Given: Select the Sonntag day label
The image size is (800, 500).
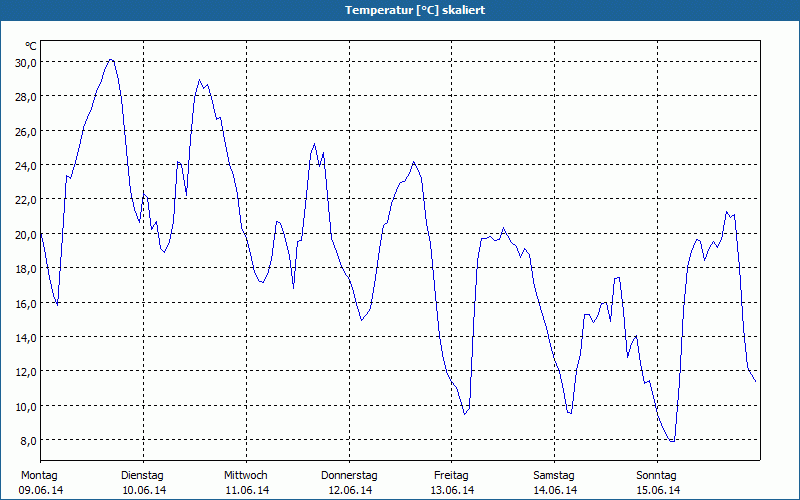Looking at the screenshot, I should coord(657,475).
